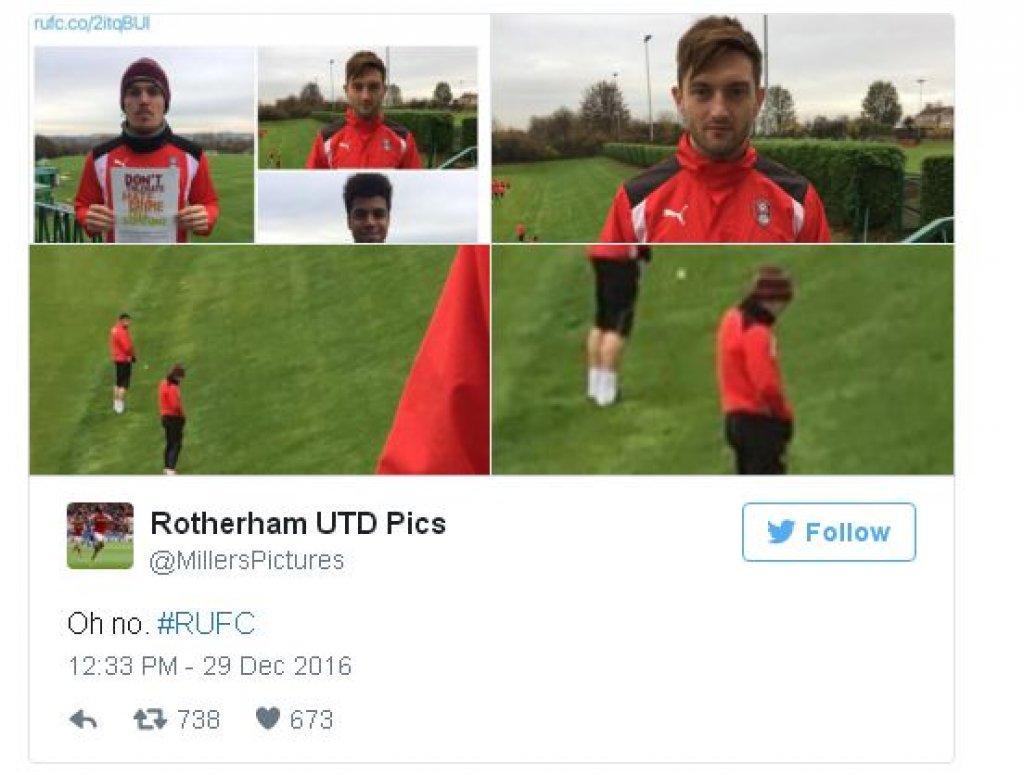The image size is (1024, 775).
Task: Click the 738 retweet count
Action: [x=199, y=720]
